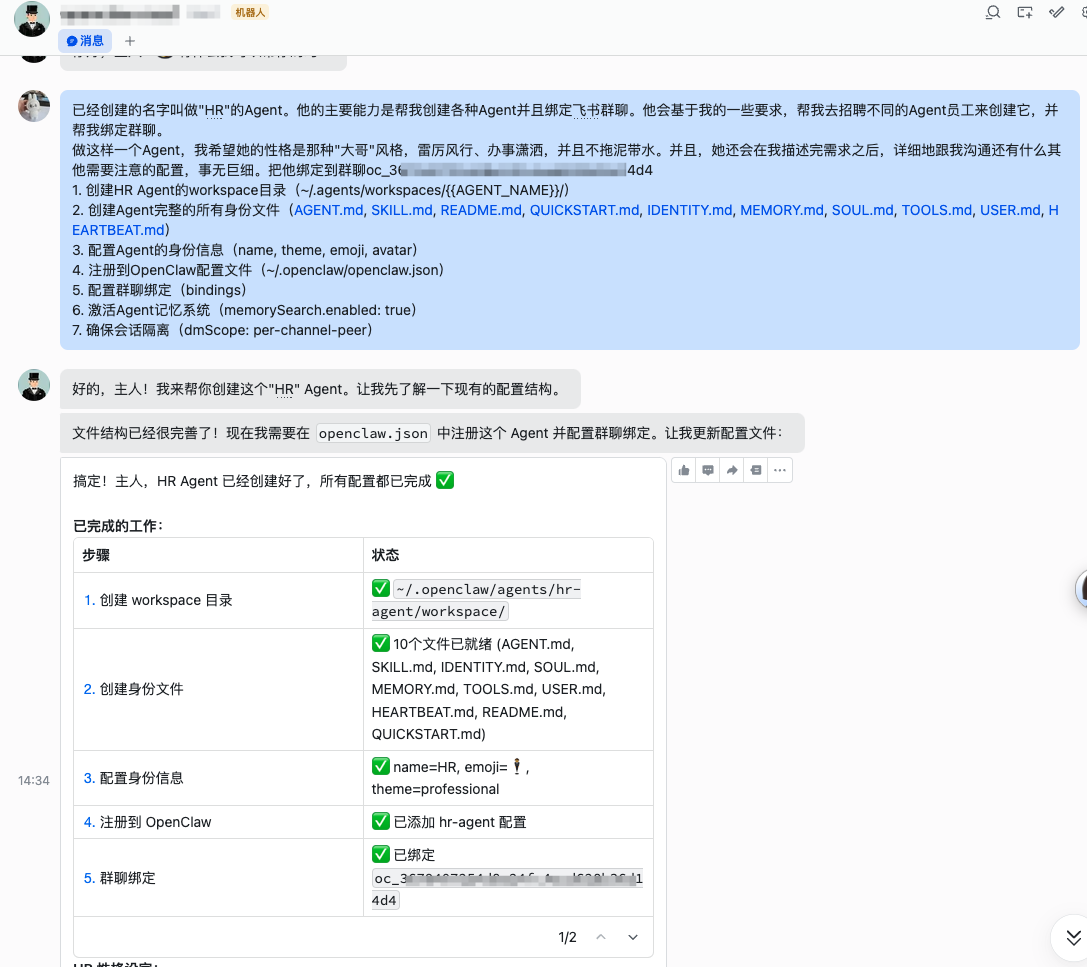Screen dimensions: 1087x967
Task: Click the '已添加 hr-agent 配置' status cell
Action: pos(508,822)
